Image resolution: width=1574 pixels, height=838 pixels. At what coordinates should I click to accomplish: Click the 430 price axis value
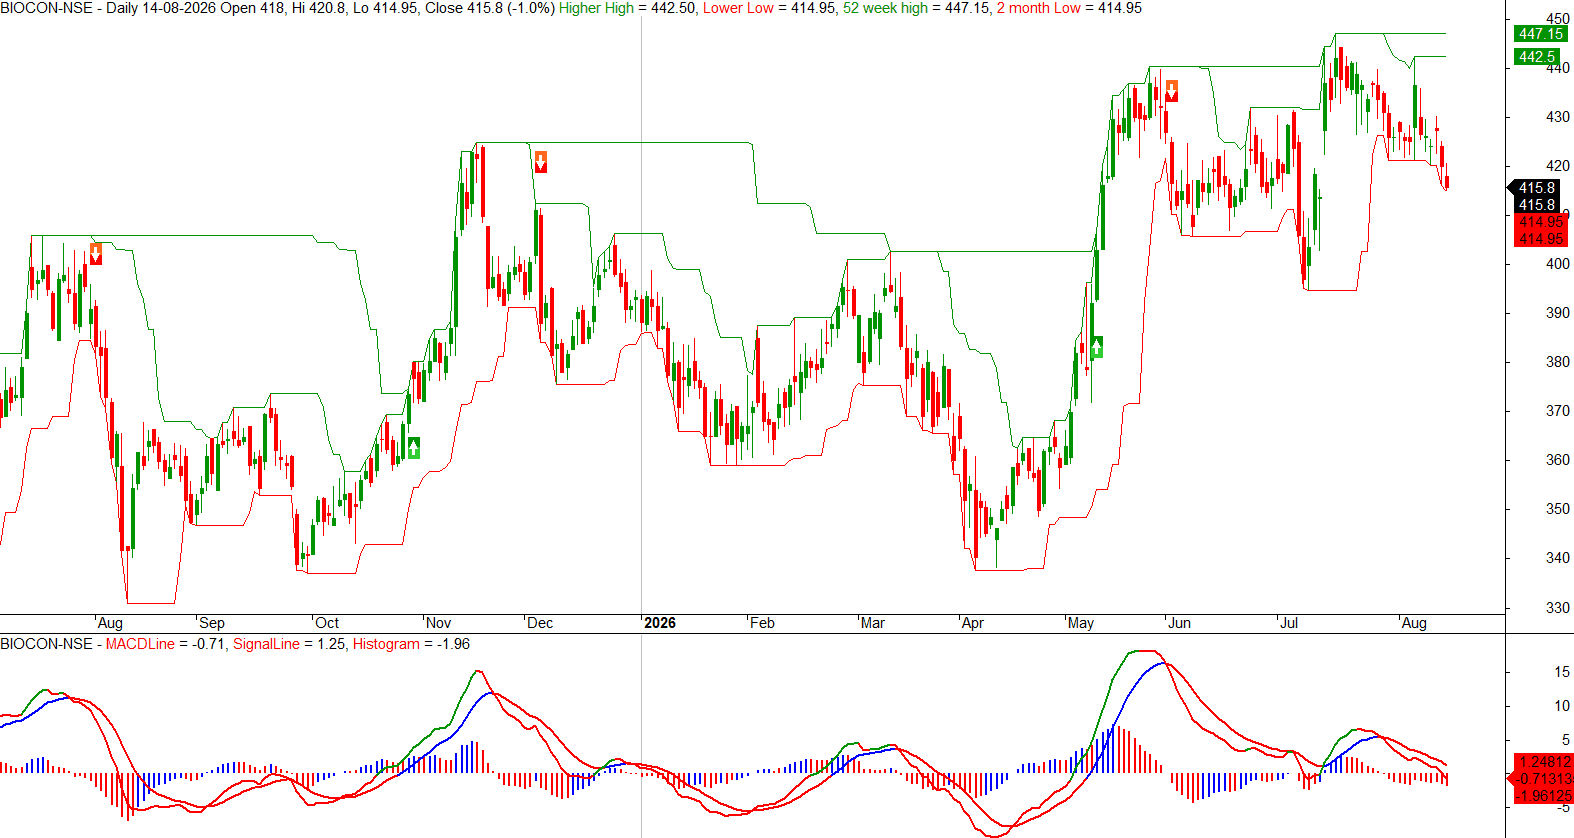point(1558,117)
